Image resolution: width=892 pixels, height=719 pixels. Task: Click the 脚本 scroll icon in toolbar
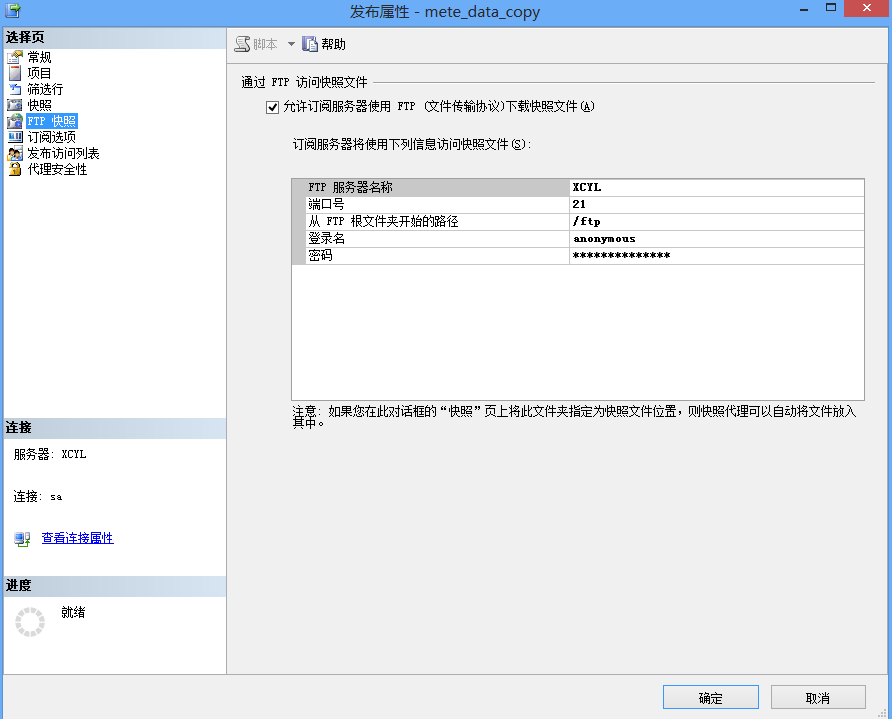pos(242,44)
